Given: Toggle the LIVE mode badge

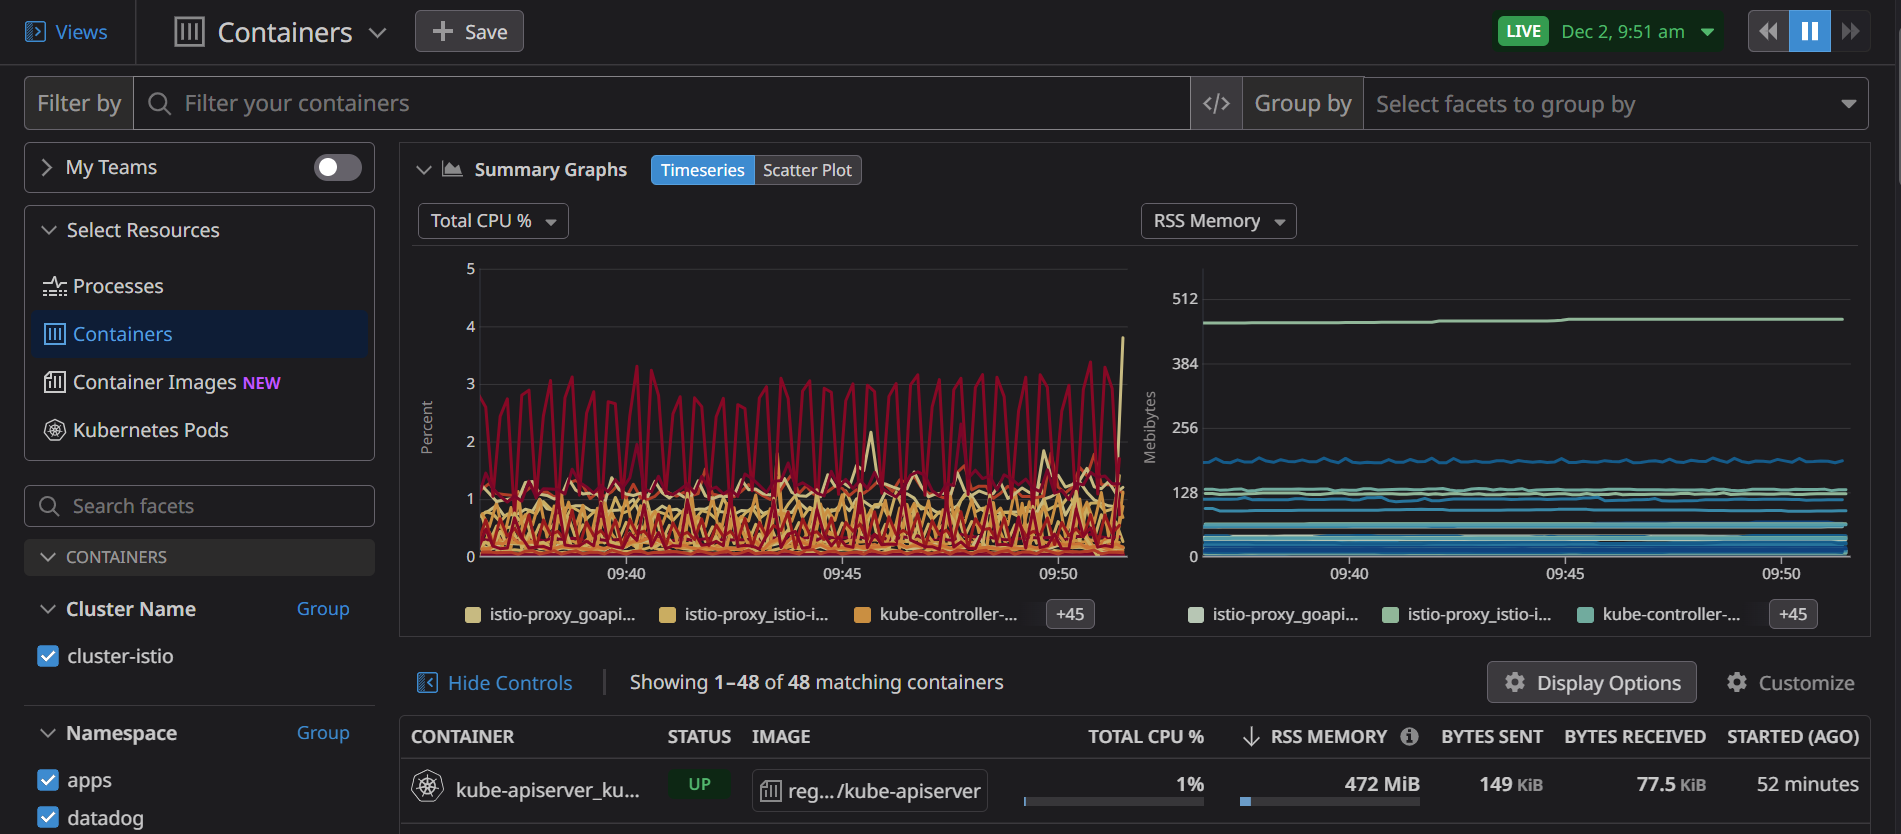Looking at the screenshot, I should click(1523, 31).
